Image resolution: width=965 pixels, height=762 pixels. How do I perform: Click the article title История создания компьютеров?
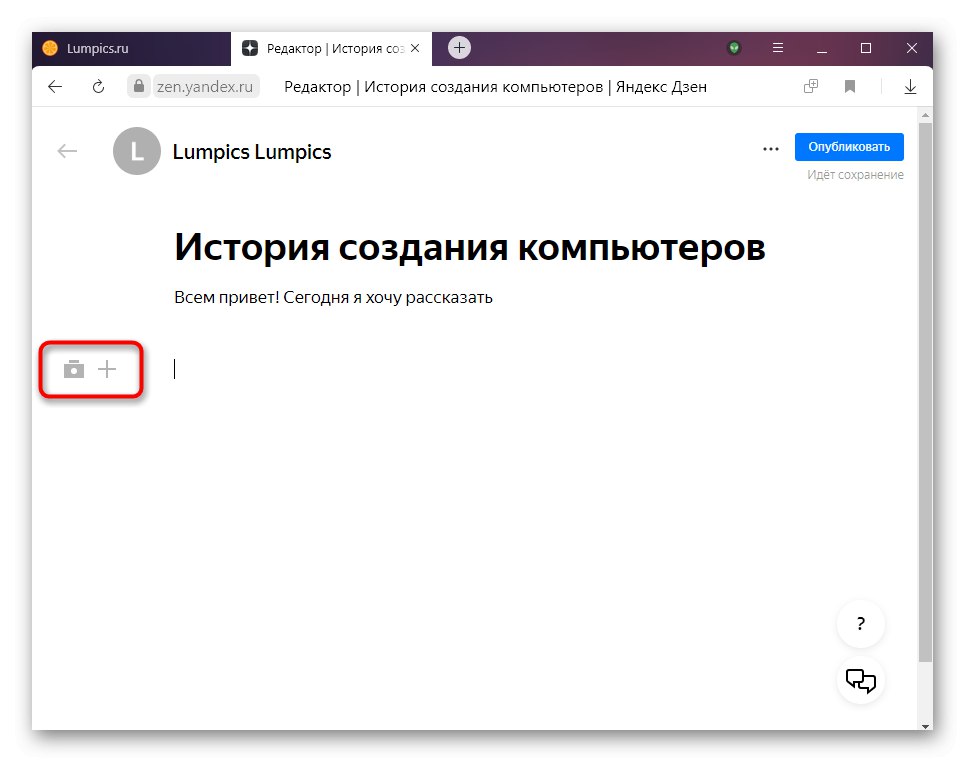point(470,246)
